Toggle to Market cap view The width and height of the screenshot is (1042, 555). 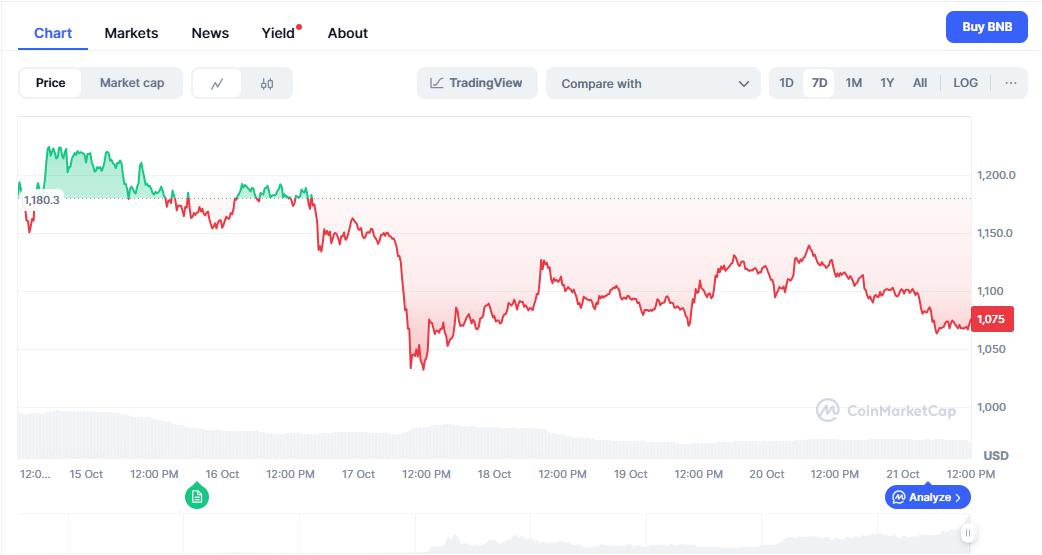132,83
